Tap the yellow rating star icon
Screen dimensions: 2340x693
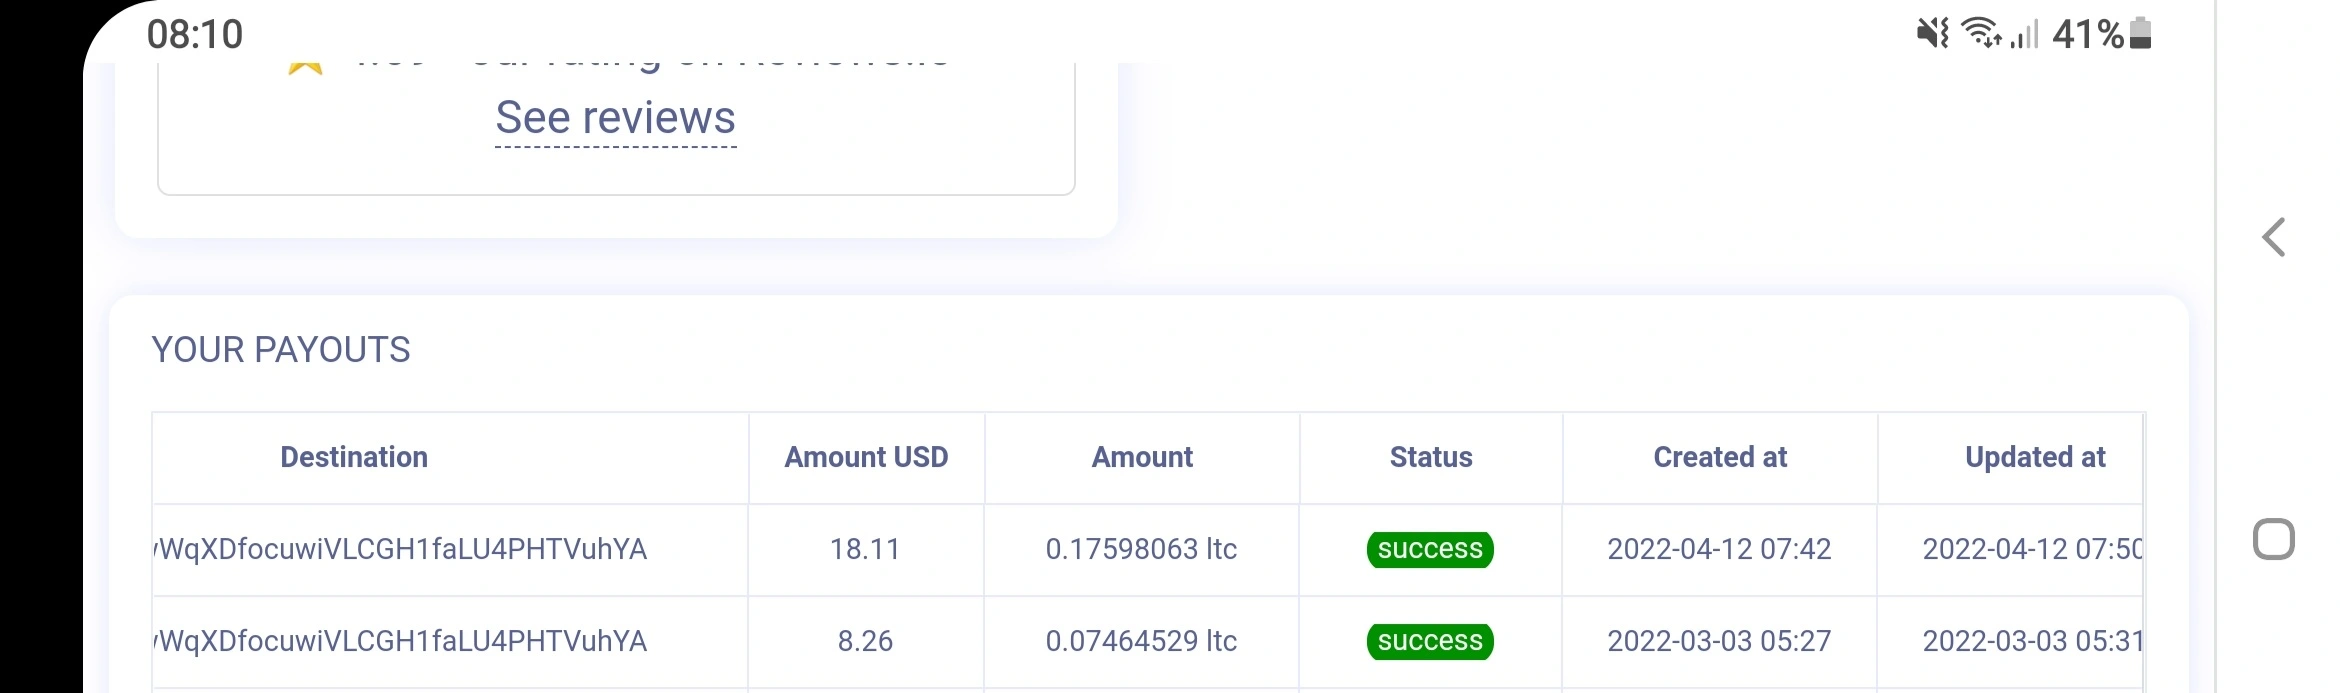point(305,68)
